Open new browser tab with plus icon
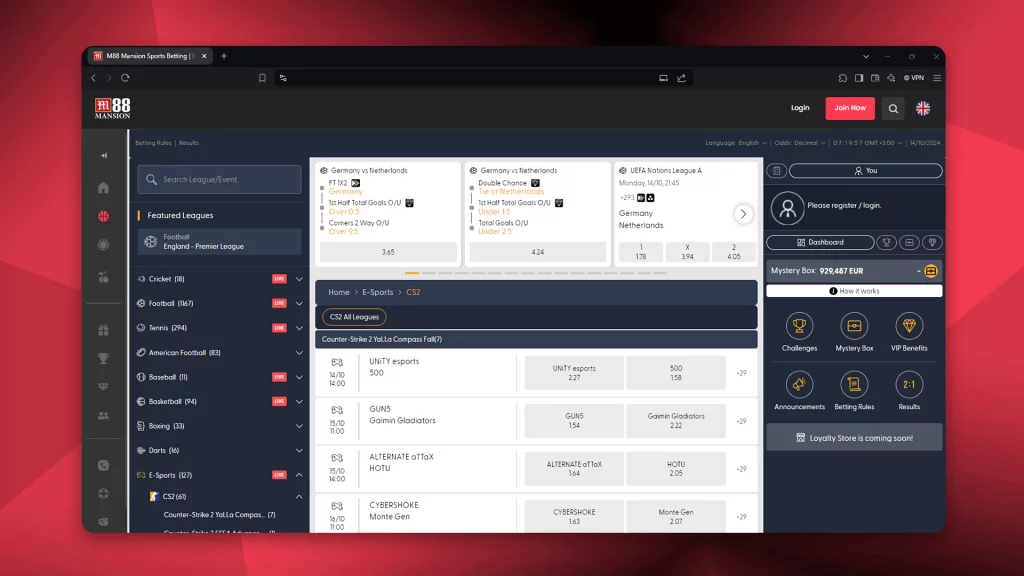The width and height of the screenshot is (1024, 576). click(x=224, y=56)
